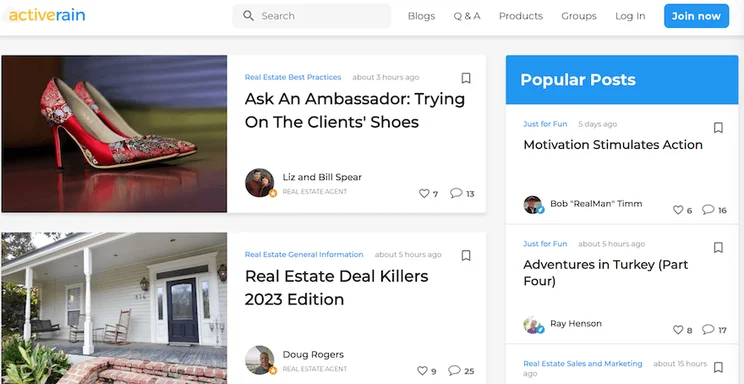Bookmark the Real Estate Deal Killers post

(x=466, y=255)
